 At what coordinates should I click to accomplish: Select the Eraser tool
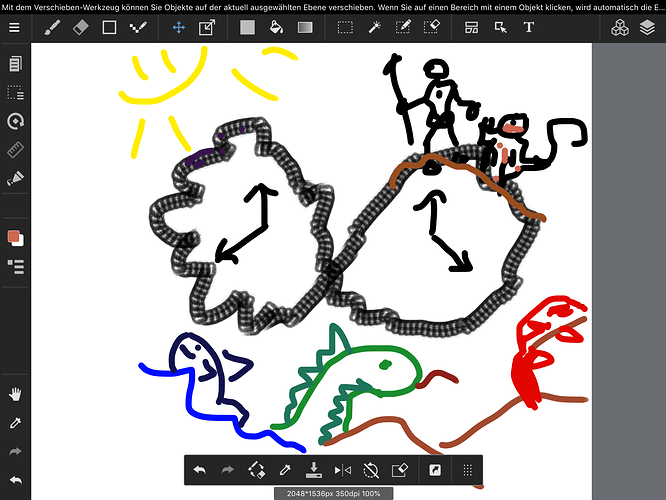click(83, 27)
